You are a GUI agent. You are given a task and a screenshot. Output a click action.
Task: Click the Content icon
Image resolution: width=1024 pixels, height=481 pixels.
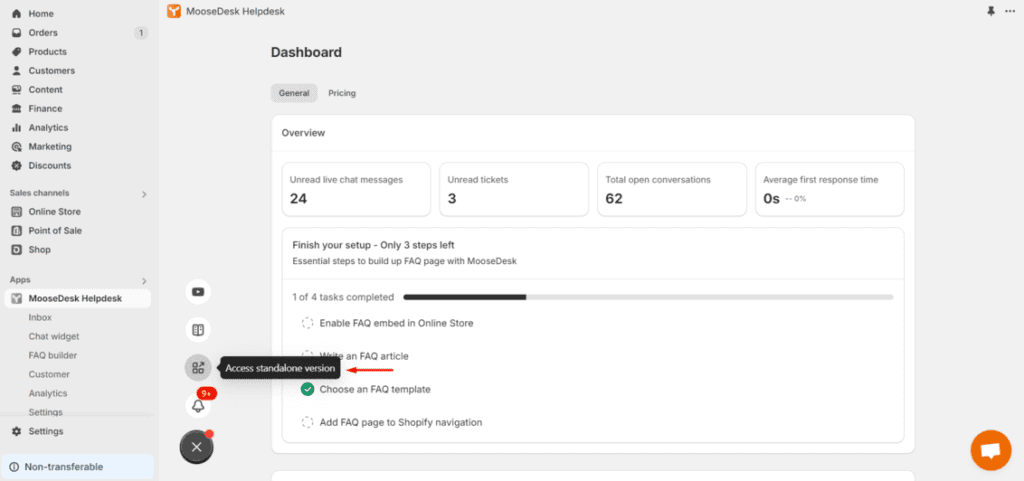[16, 89]
